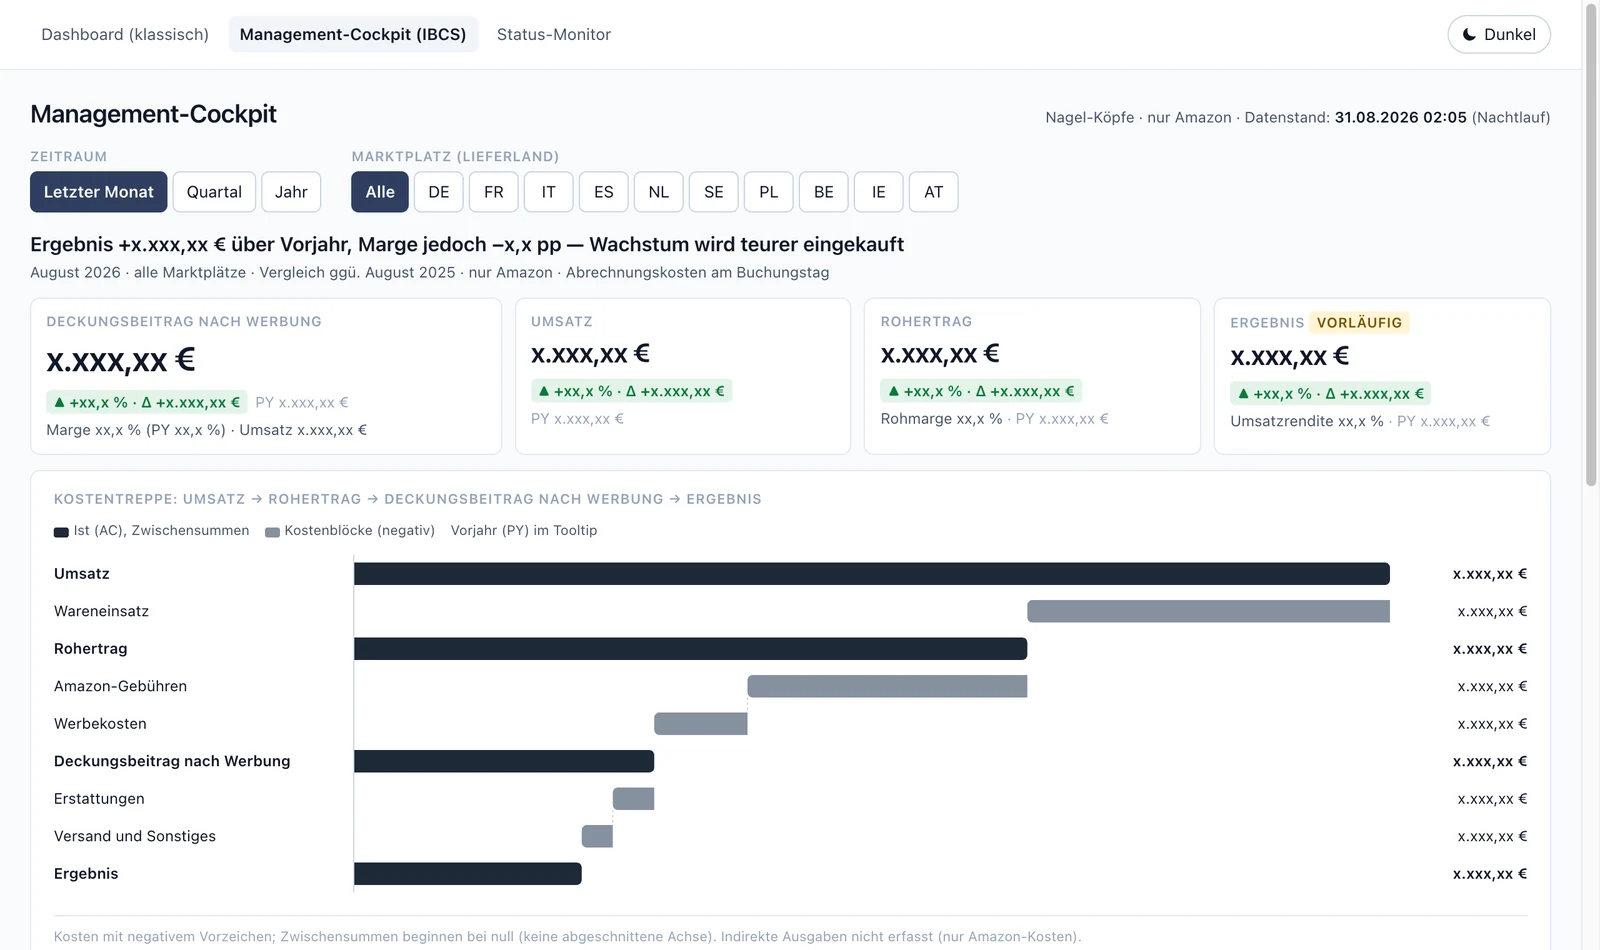Viewport: 1600px width, 950px height.
Task: Filter by marketplace FR
Action: [x=494, y=192]
